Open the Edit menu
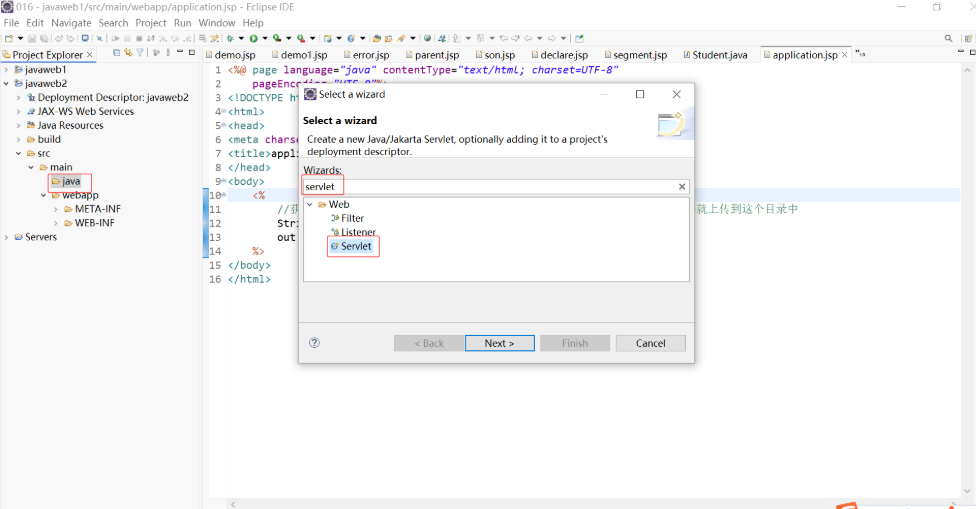 coord(35,23)
